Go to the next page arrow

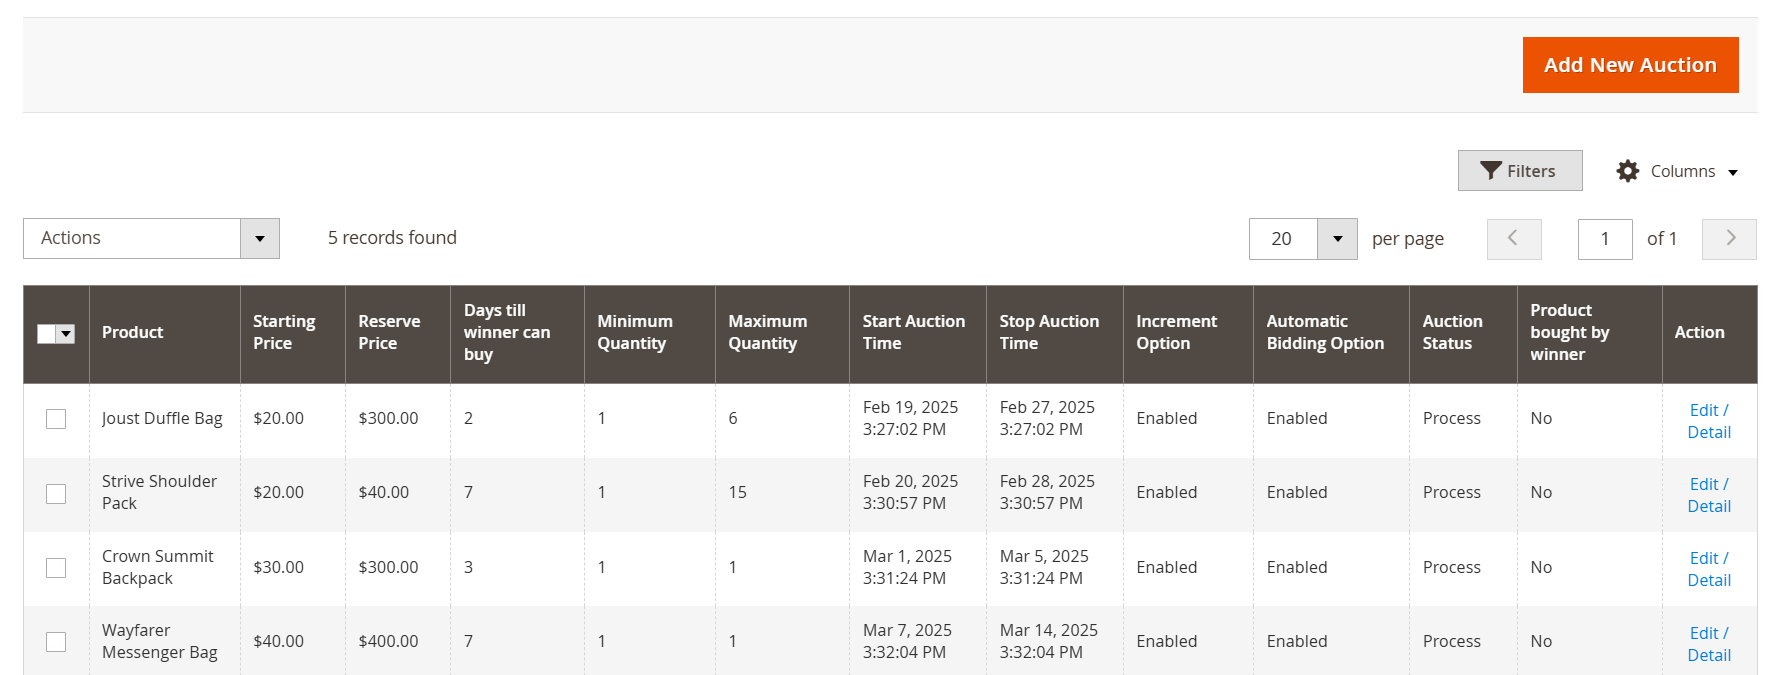point(1729,239)
